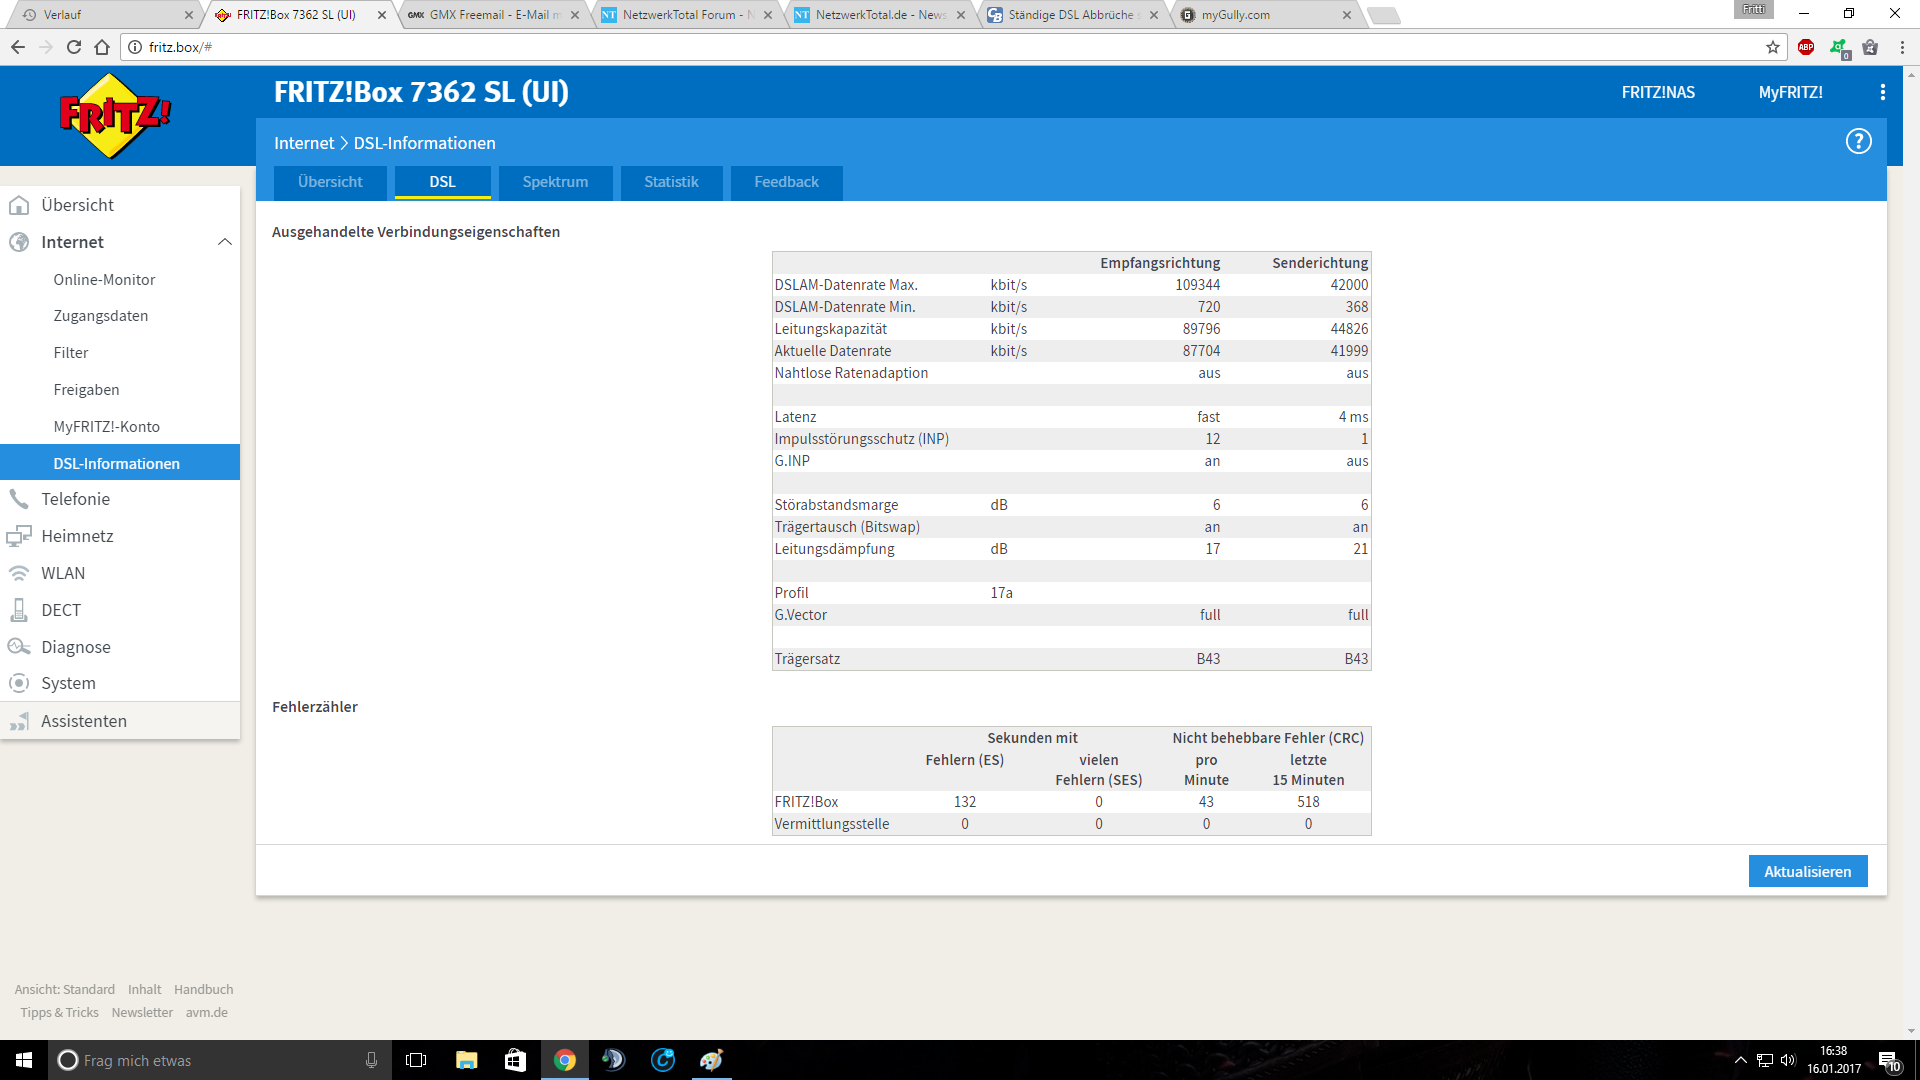Open the MyFRITZ! link in header
The height and width of the screenshot is (1080, 1920).
(1790, 92)
